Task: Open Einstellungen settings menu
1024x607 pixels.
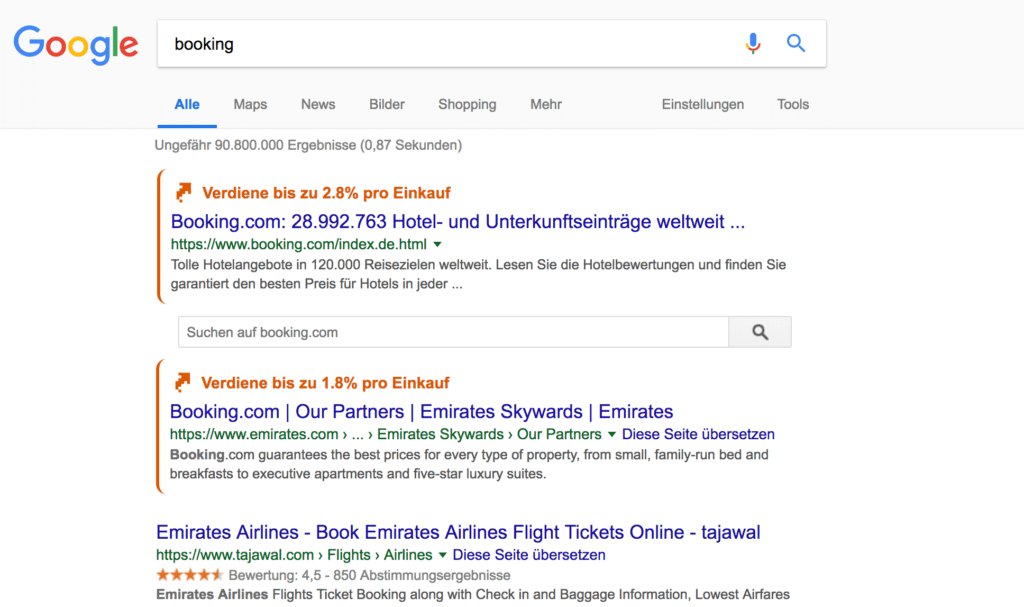Action: click(703, 105)
